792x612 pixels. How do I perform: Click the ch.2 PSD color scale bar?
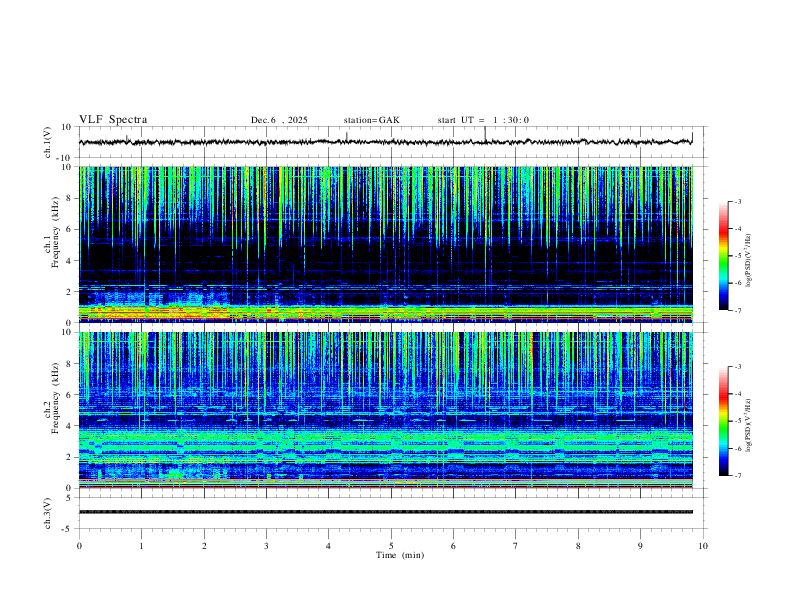pos(723,421)
